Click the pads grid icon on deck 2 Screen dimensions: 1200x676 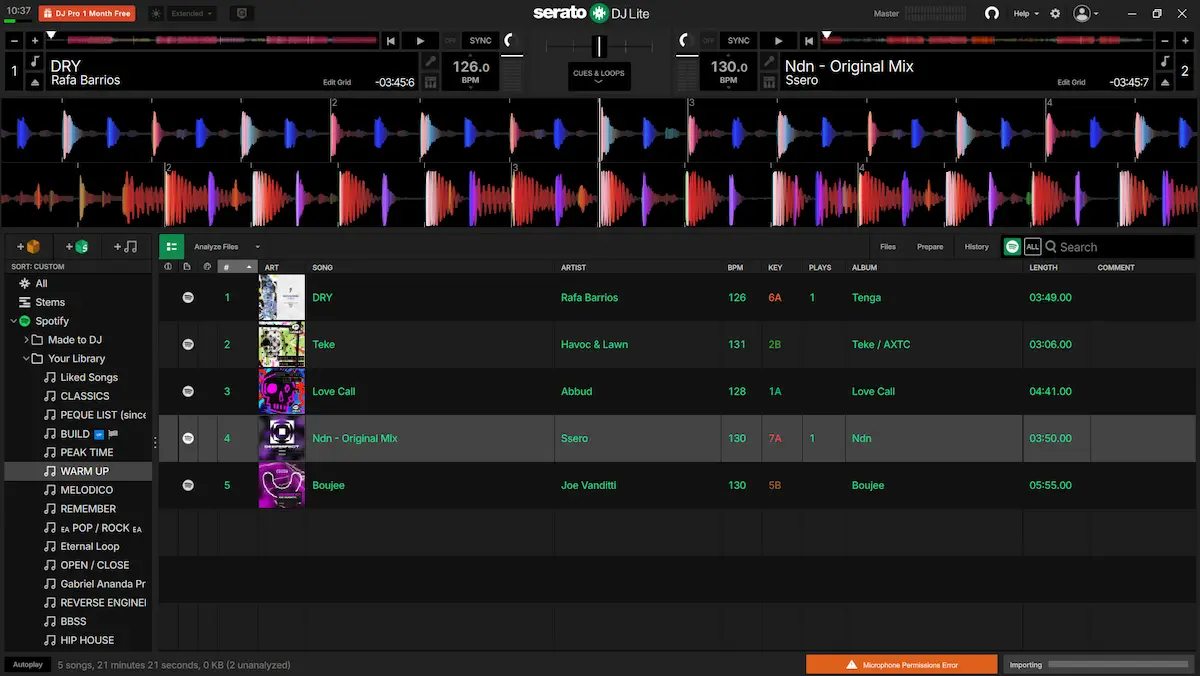tap(769, 83)
